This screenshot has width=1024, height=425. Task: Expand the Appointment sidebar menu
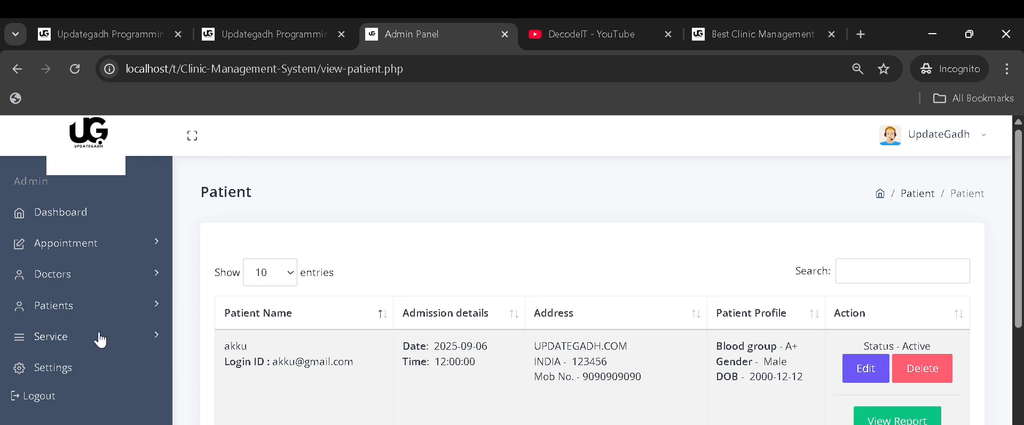tap(86, 243)
